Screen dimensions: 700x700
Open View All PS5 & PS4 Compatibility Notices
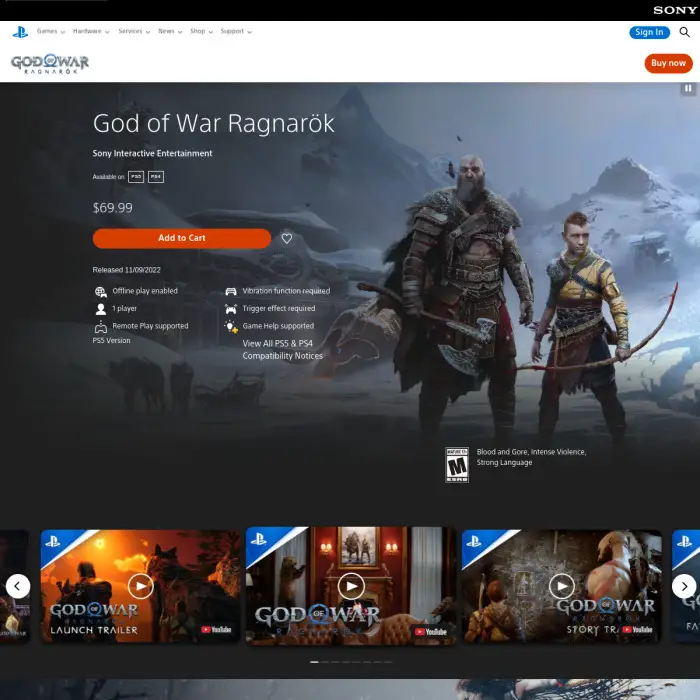pos(283,350)
